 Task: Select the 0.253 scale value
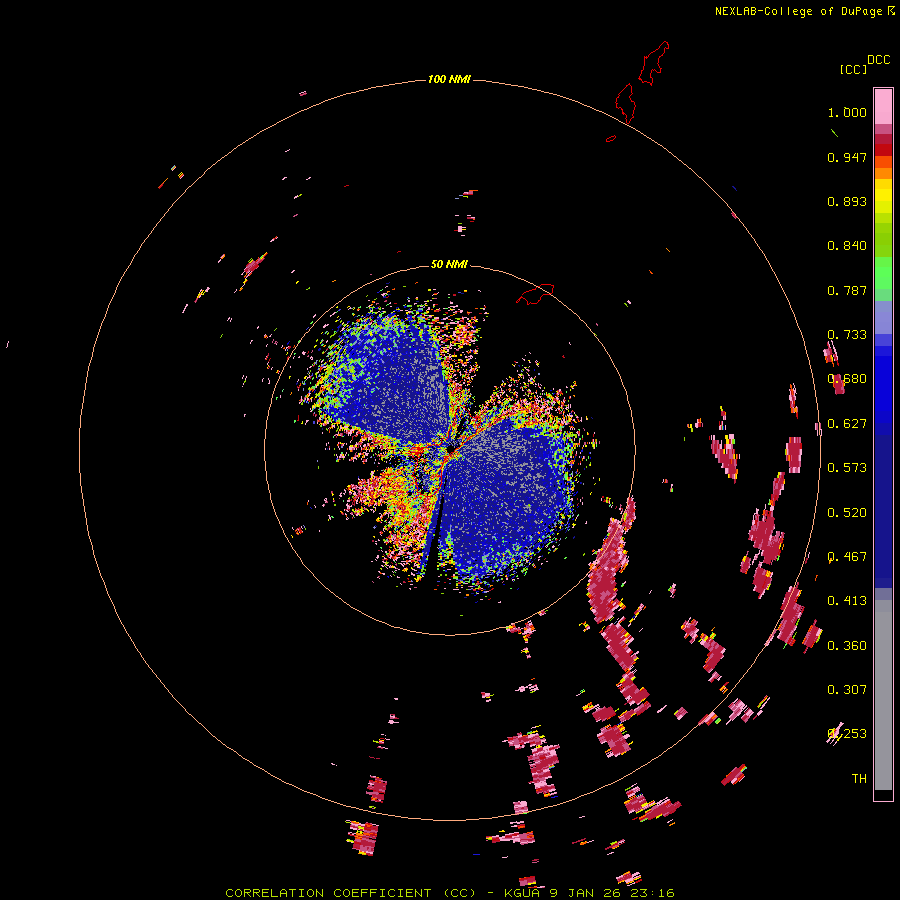(x=847, y=734)
